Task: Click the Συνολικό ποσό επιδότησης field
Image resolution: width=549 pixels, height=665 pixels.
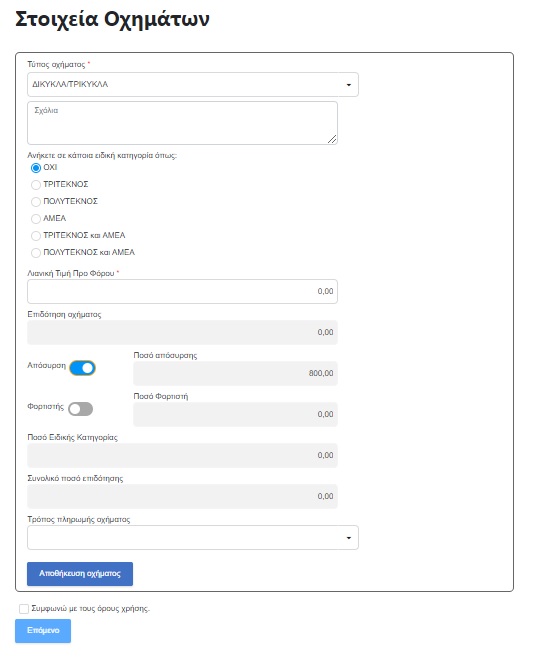Action: (x=182, y=496)
